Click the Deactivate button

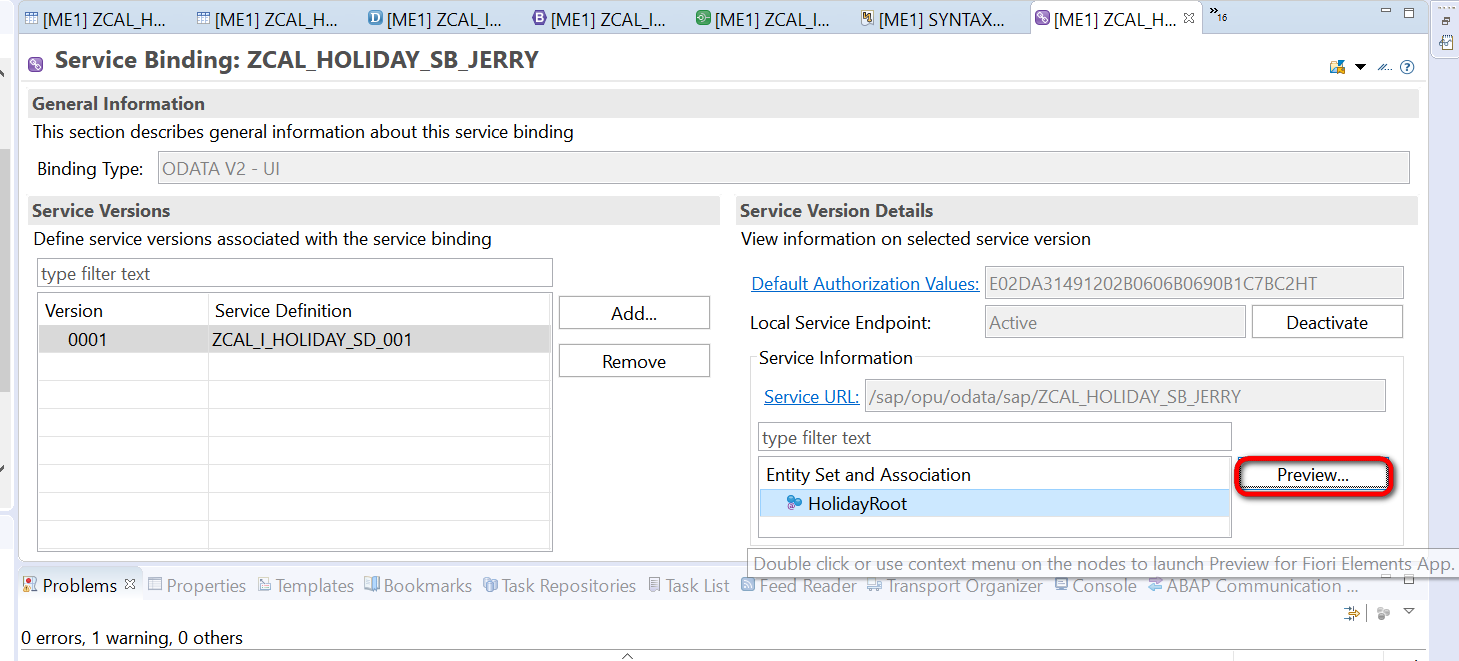(x=1327, y=322)
